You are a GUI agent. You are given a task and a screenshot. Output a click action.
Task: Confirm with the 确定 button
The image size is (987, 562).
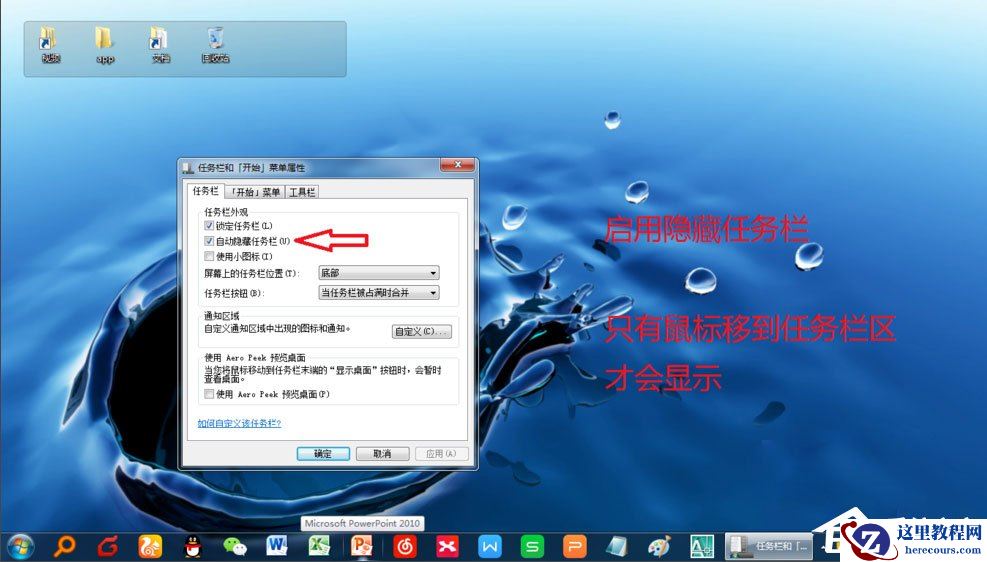pos(323,454)
